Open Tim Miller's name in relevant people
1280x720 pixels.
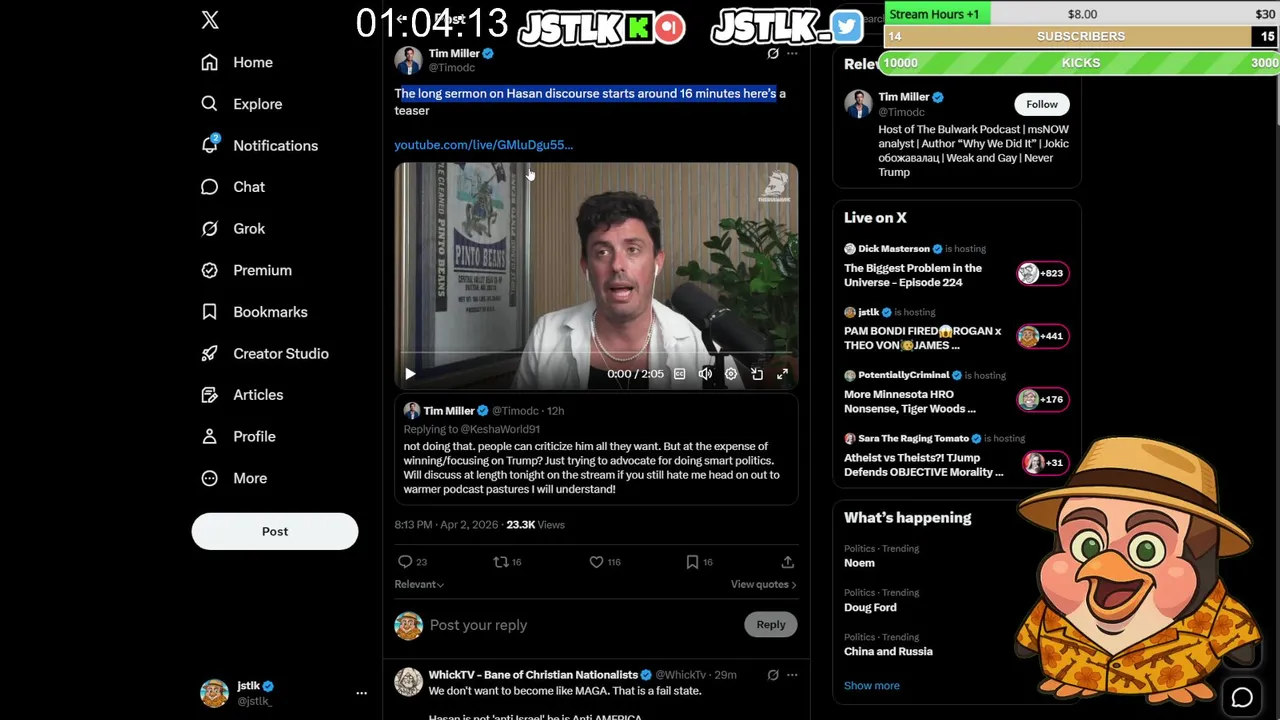(x=904, y=97)
